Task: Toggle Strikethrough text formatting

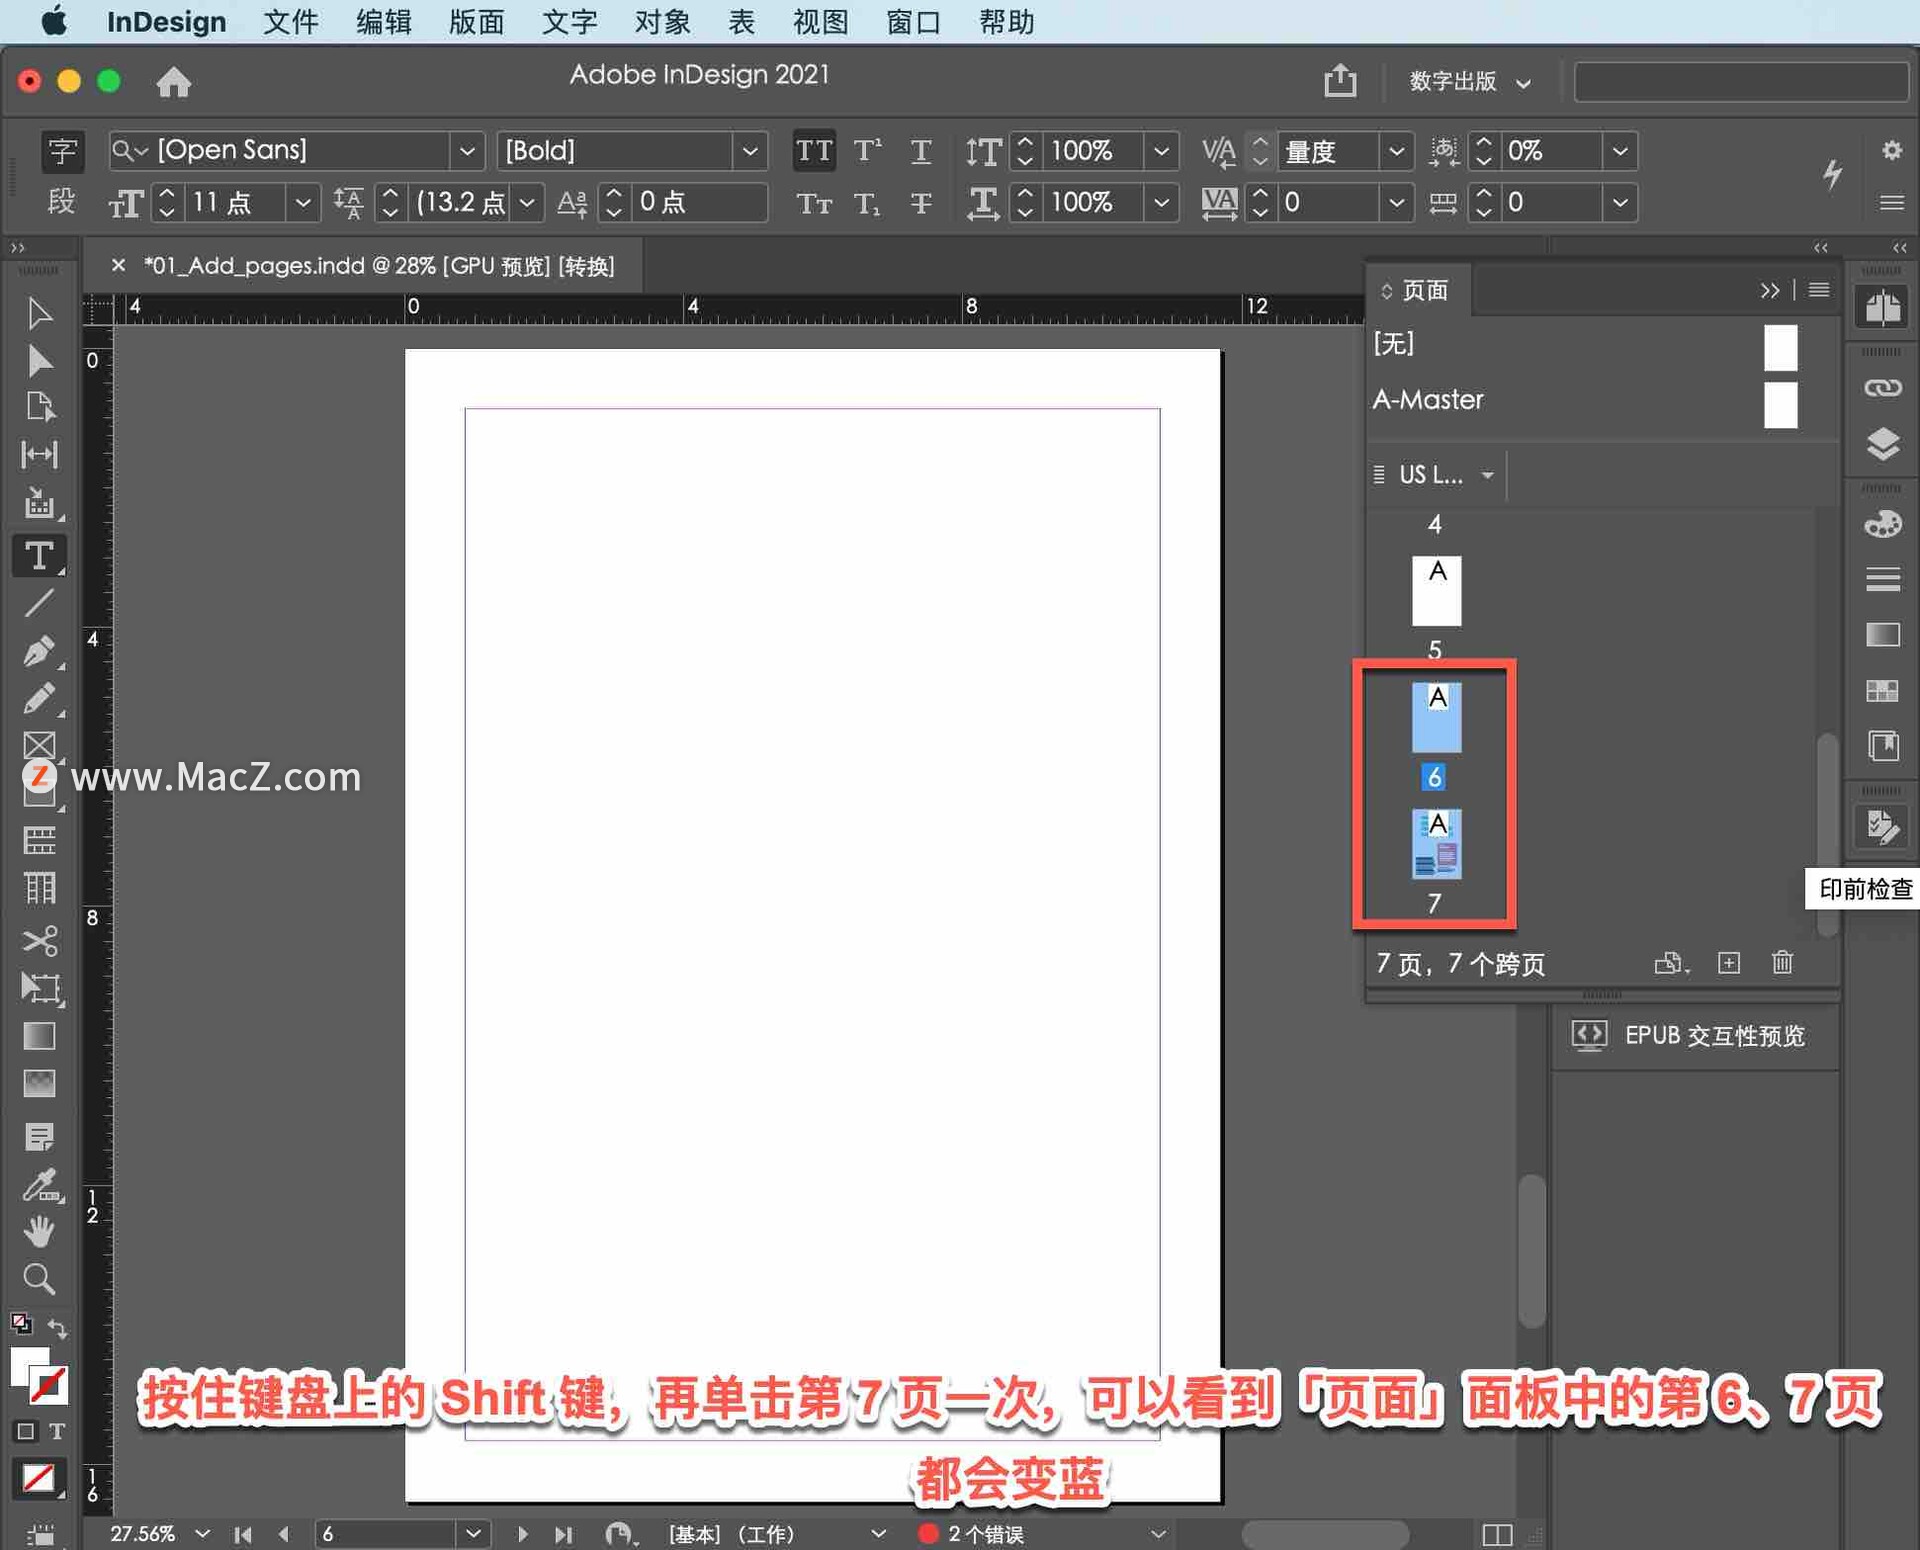Action: pos(920,203)
